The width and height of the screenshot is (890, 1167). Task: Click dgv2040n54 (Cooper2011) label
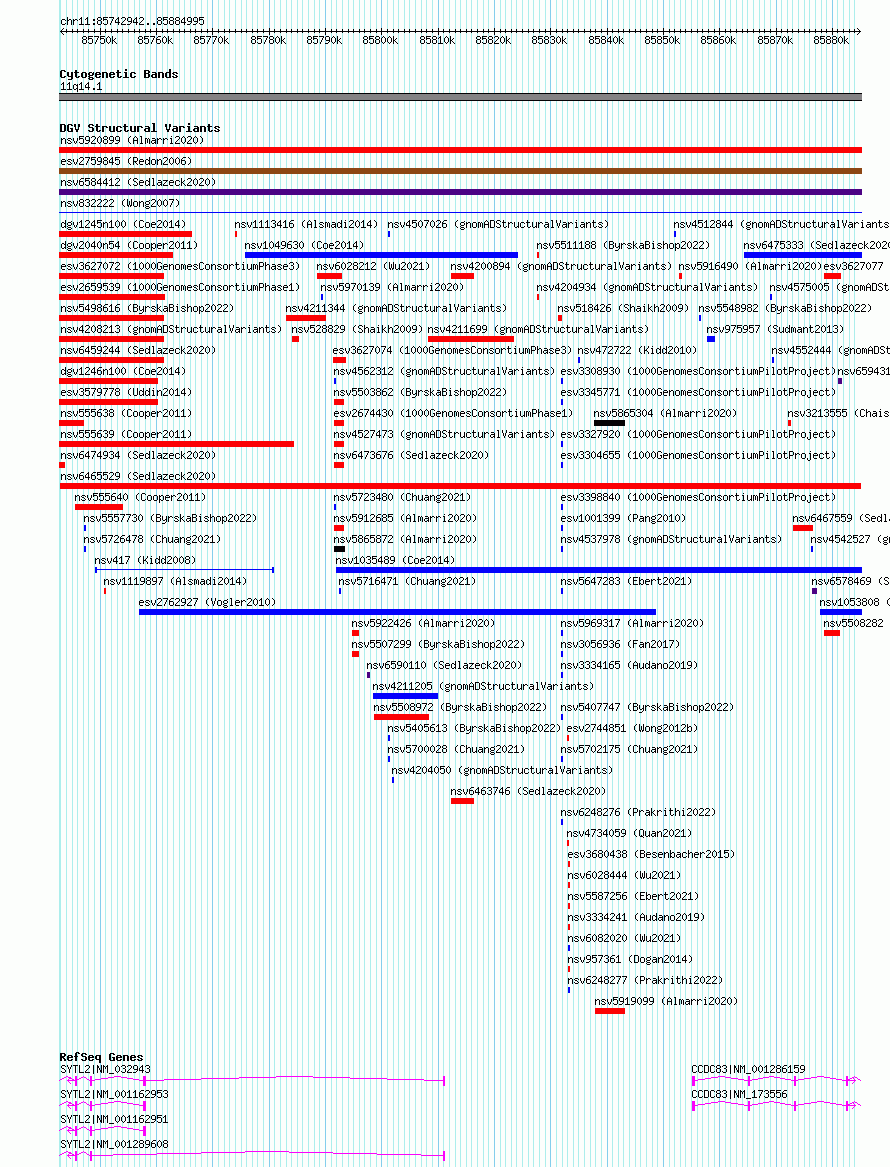click(129, 245)
